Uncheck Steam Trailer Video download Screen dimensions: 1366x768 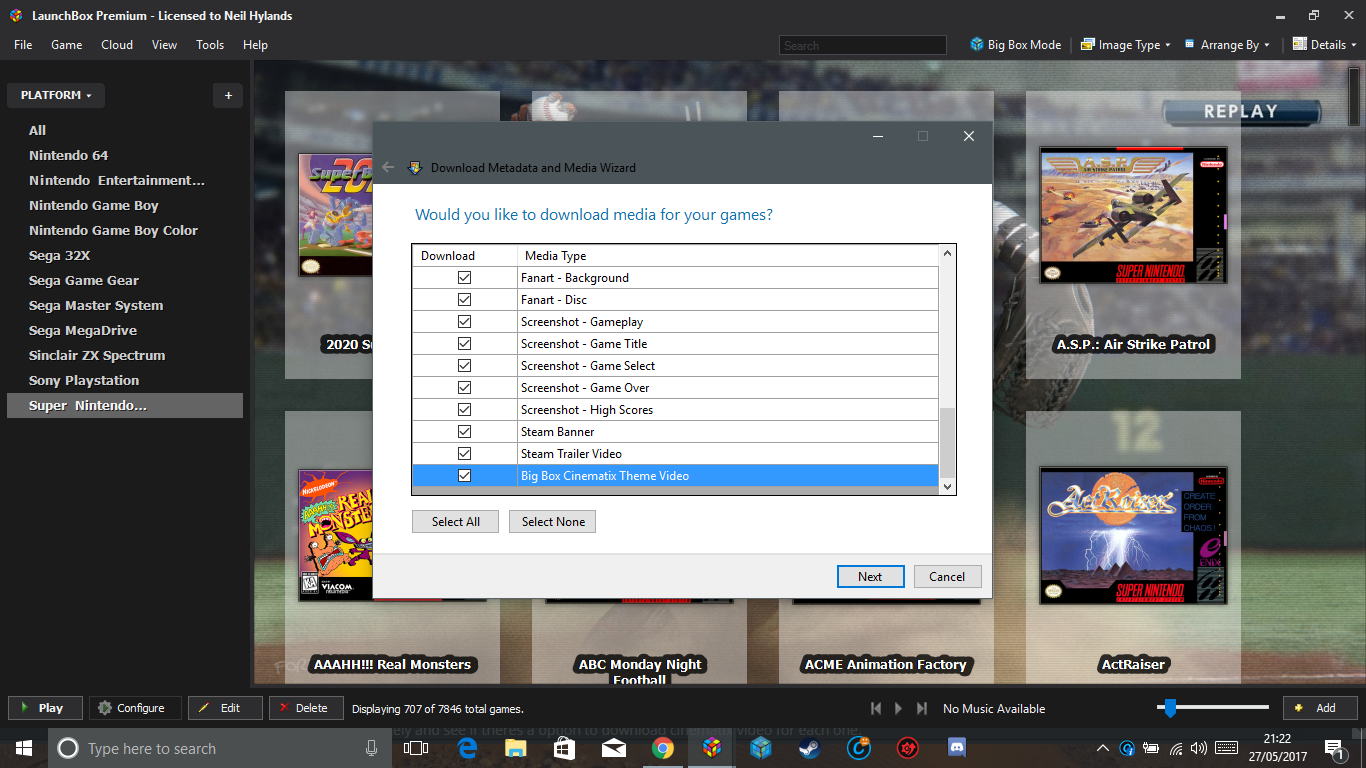pyautogui.click(x=464, y=454)
